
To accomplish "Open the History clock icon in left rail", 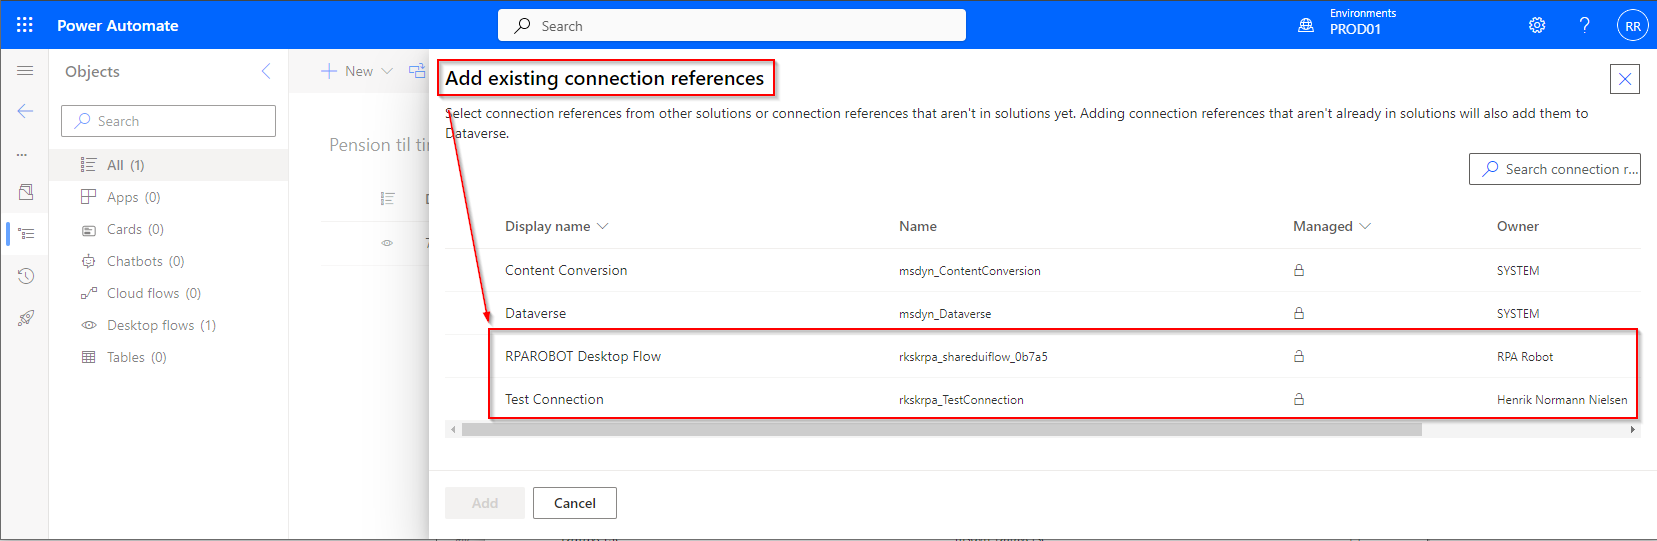I will click(x=26, y=276).
